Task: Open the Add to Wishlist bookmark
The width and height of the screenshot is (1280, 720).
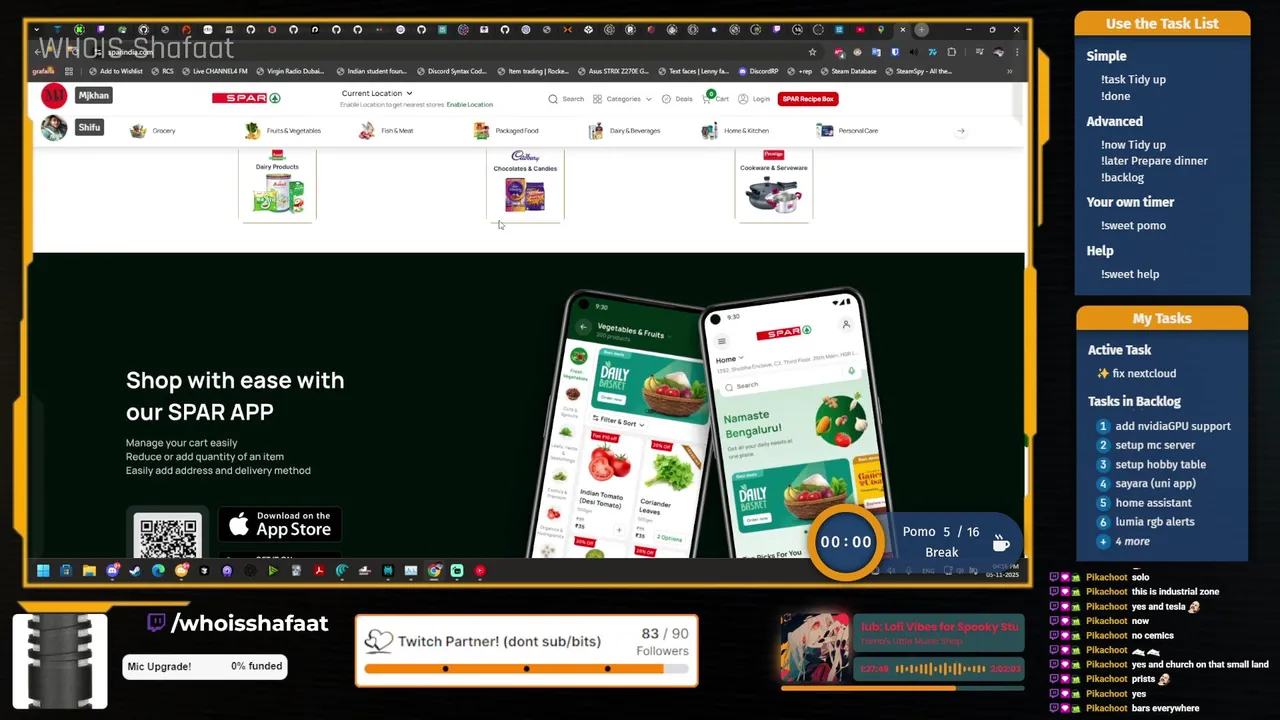Action: point(116,71)
